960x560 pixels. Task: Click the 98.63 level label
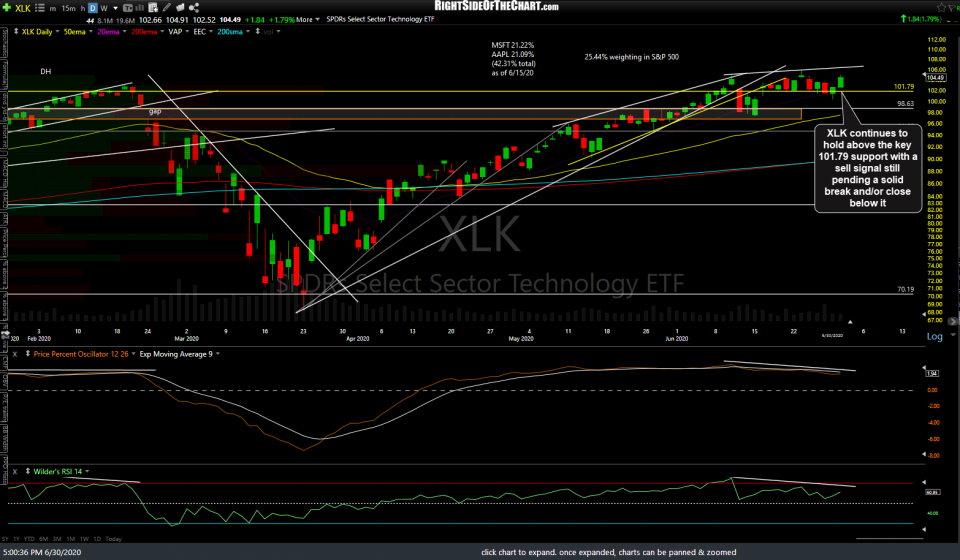906,103
